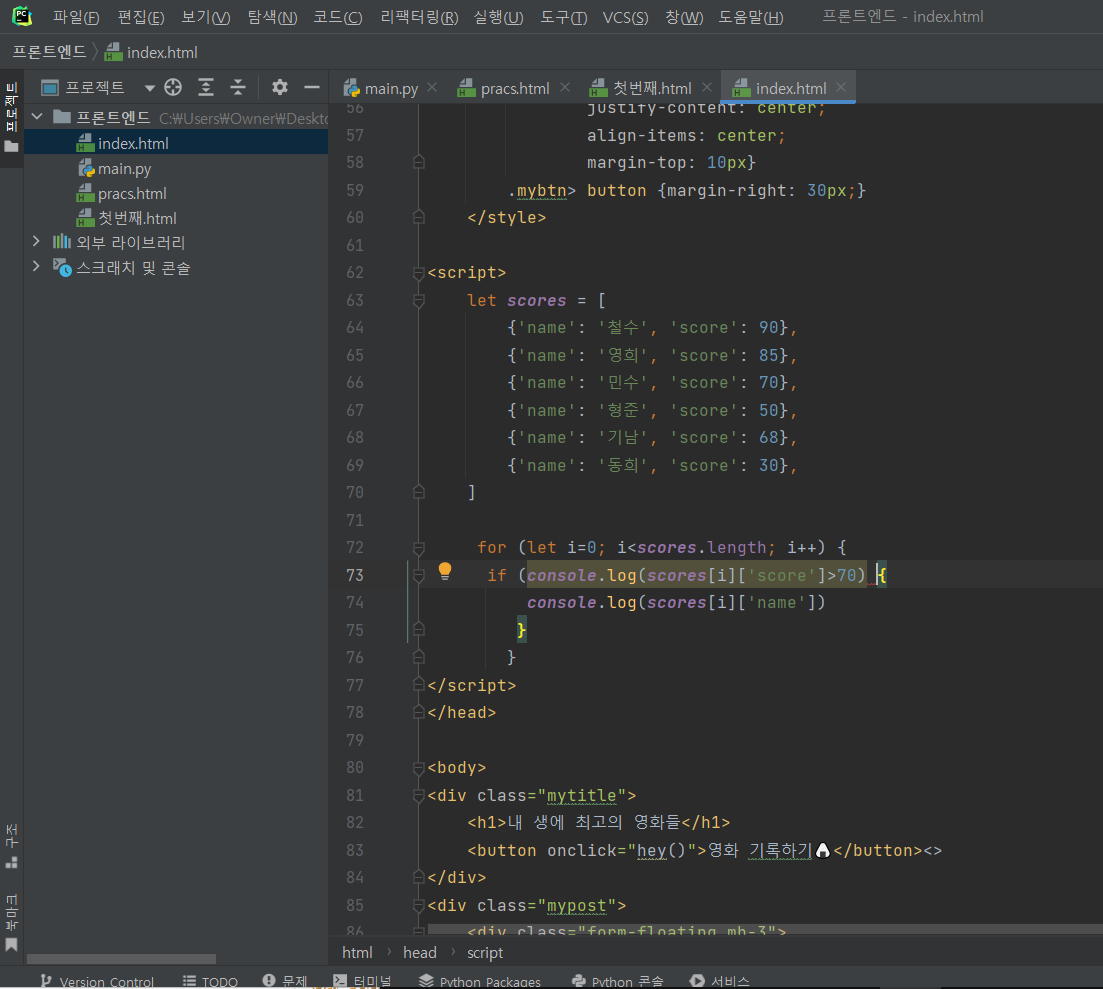Close the main.py tab
Viewport: 1103px width, 989px height.
pos(432,87)
